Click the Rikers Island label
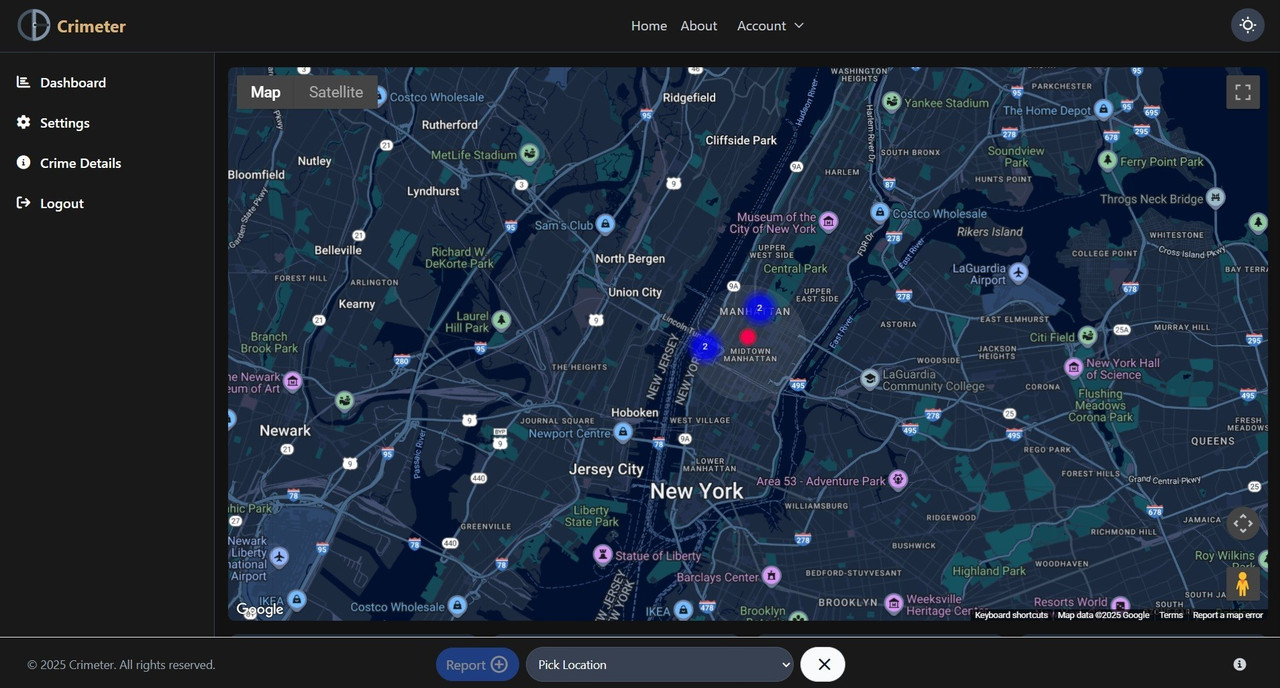This screenshot has height=688, width=1280. click(990, 232)
